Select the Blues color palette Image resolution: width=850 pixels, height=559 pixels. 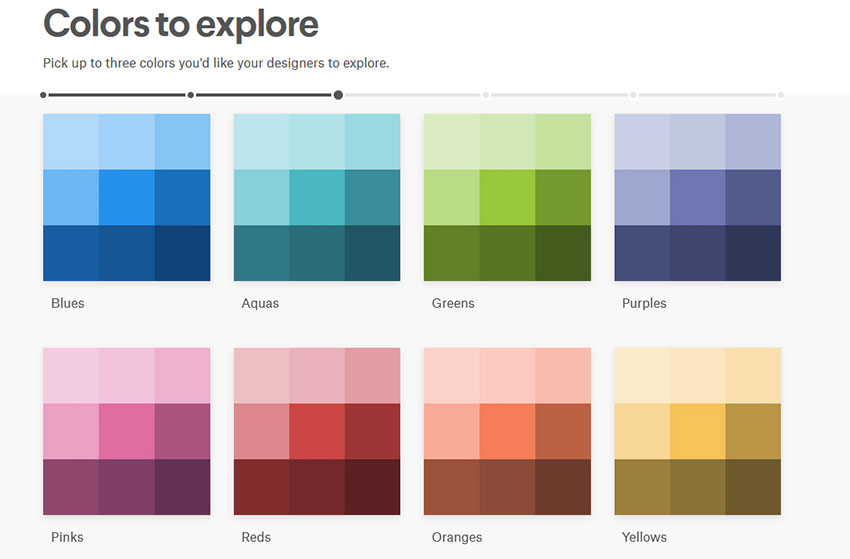pos(126,197)
